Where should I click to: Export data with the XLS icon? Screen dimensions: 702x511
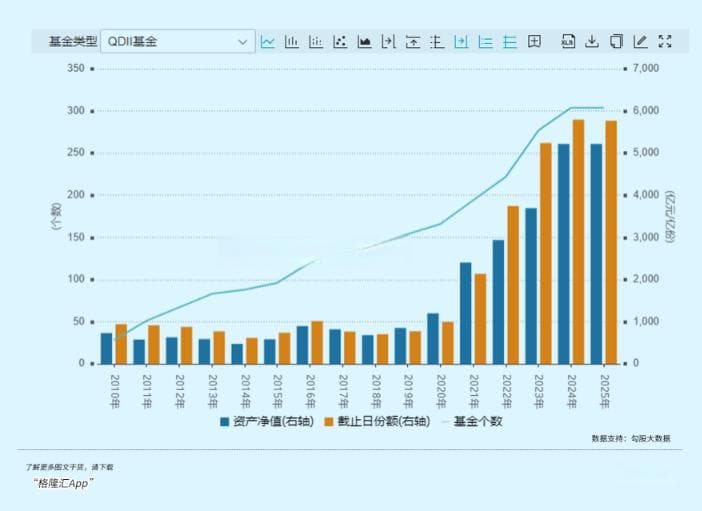(568, 41)
